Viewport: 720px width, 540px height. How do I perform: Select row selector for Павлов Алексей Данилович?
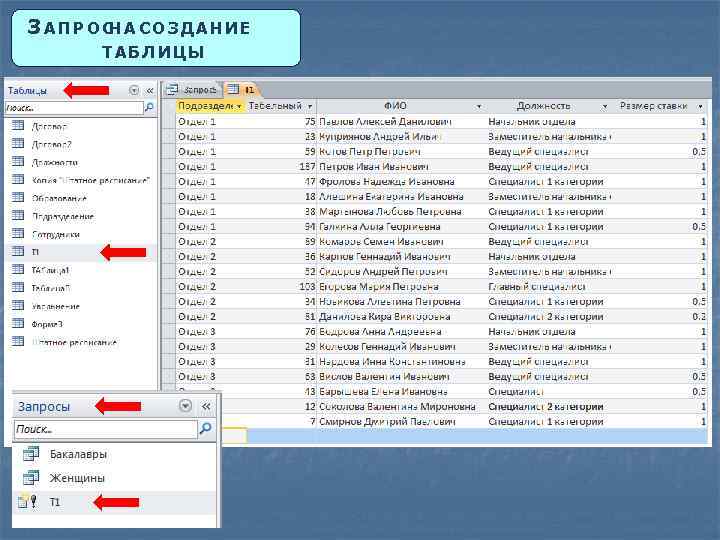click(169, 122)
